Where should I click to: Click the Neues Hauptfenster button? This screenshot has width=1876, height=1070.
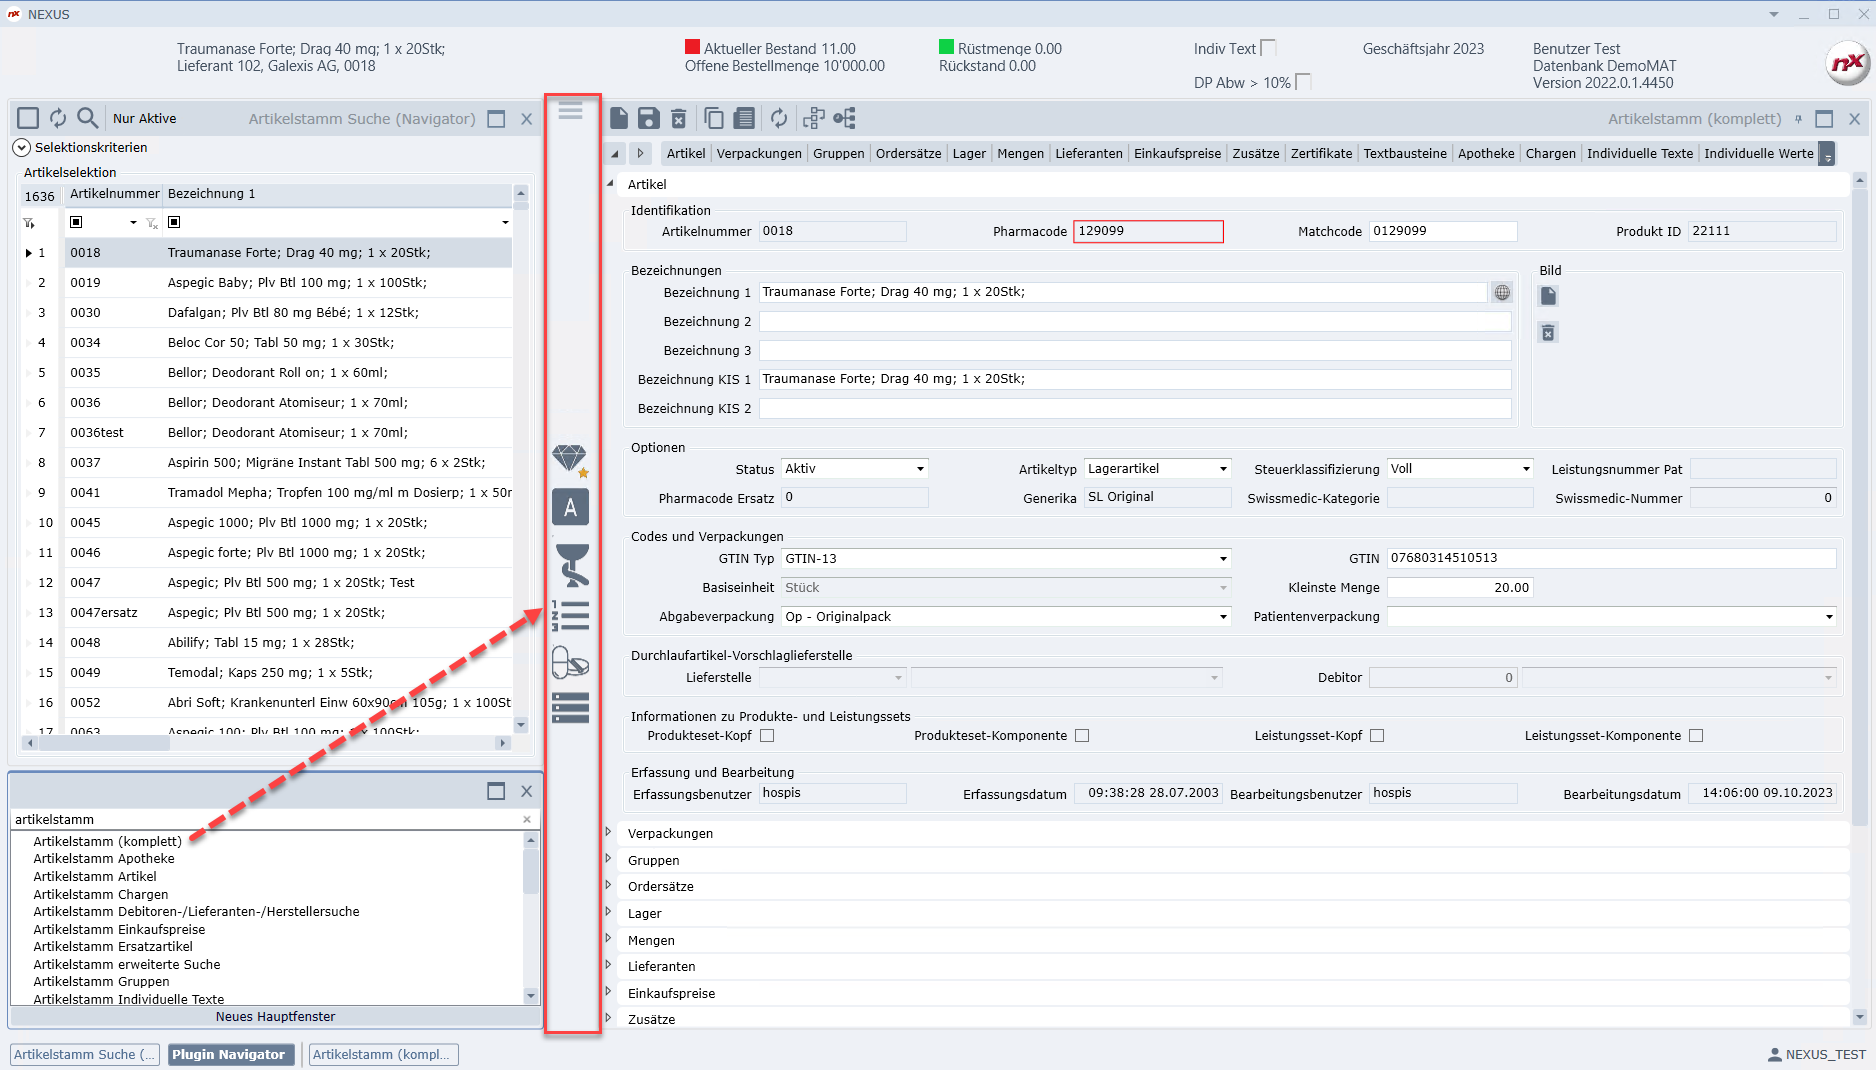[x=275, y=1017]
